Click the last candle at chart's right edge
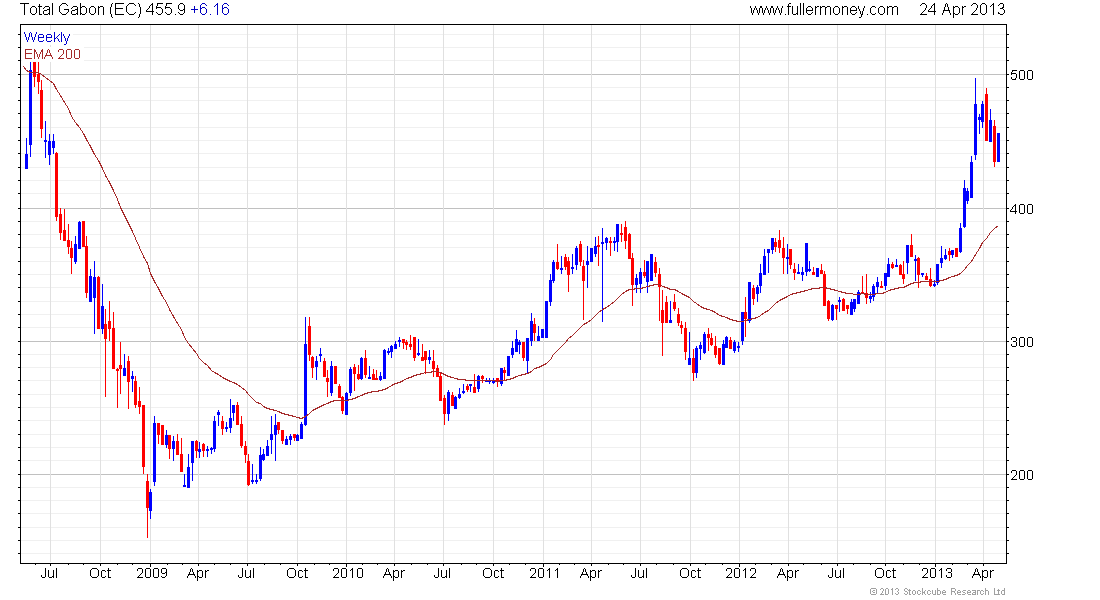 [x=998, y=146]
